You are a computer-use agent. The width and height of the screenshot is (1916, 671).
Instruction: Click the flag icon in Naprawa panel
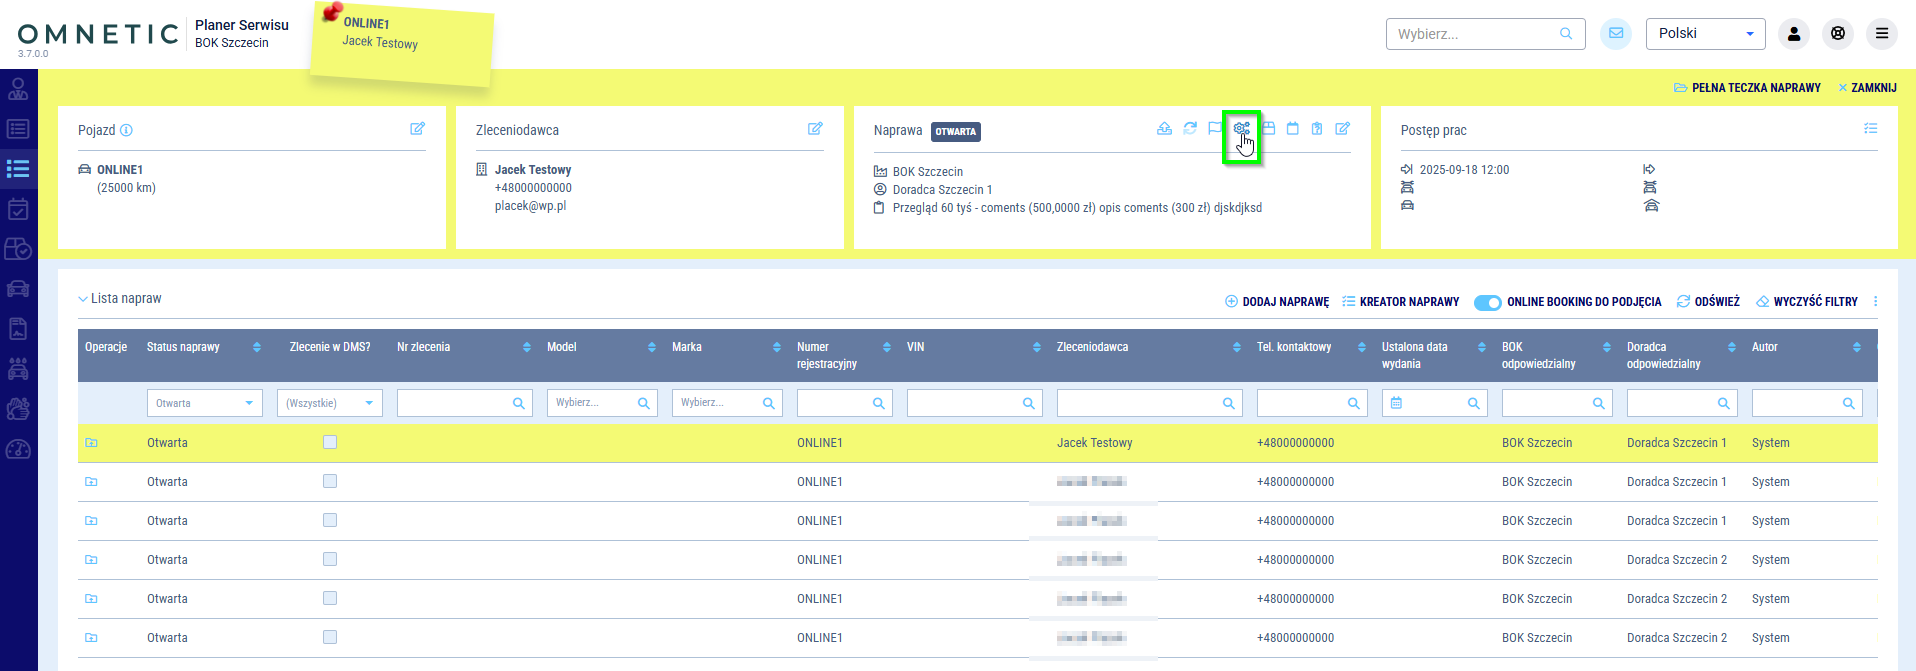[1215, 129]
